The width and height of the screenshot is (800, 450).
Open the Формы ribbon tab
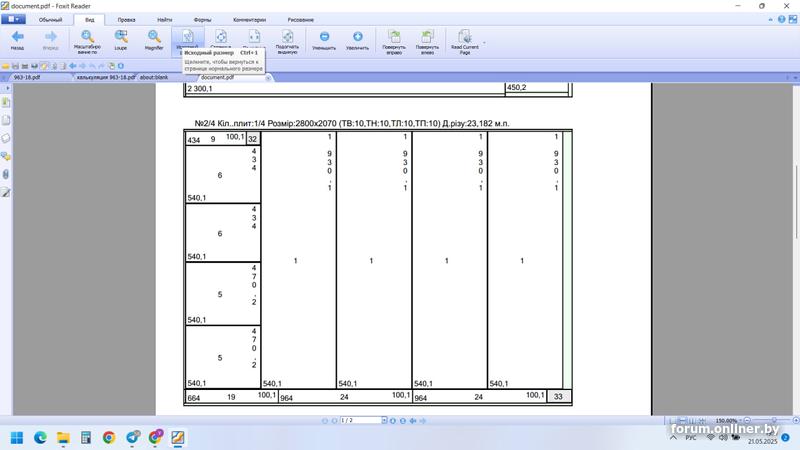(202, 20)
